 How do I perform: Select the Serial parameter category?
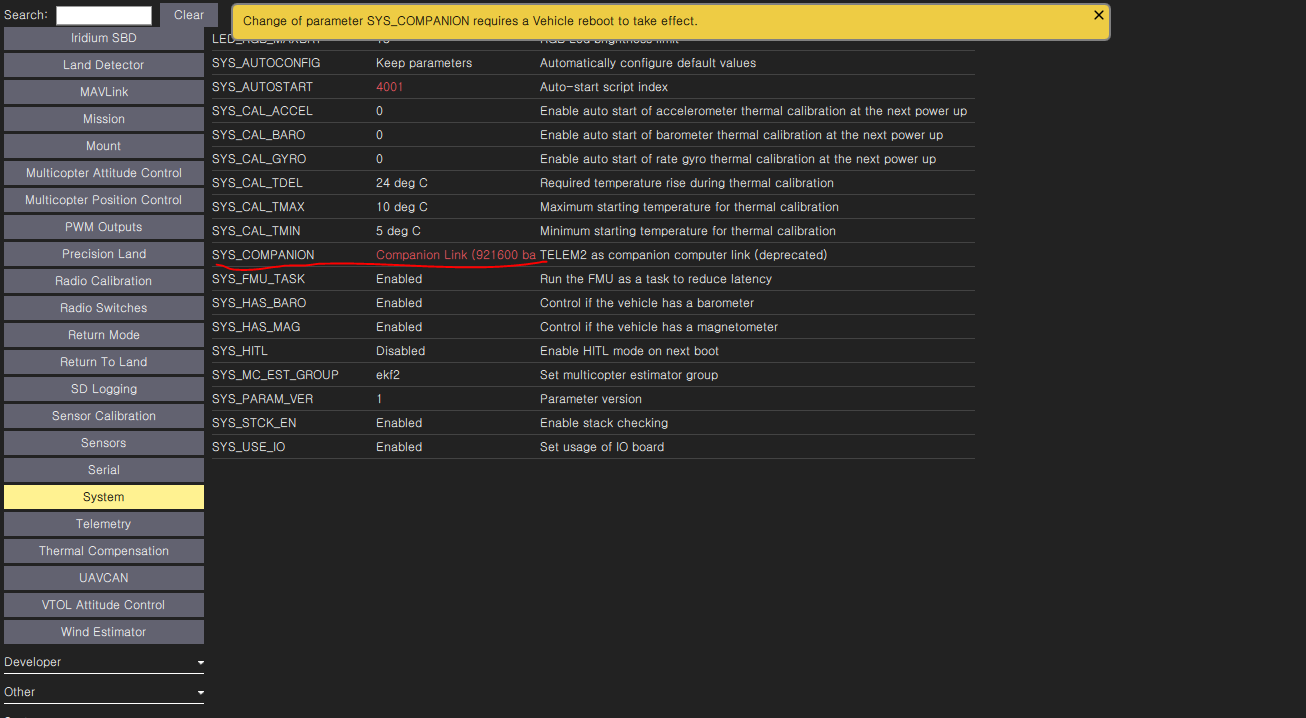103,469
